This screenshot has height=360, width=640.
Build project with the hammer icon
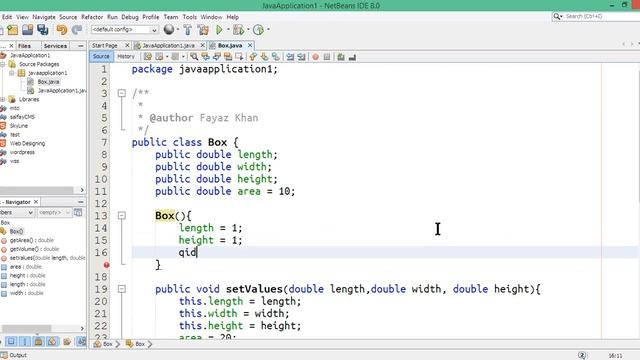188,29
